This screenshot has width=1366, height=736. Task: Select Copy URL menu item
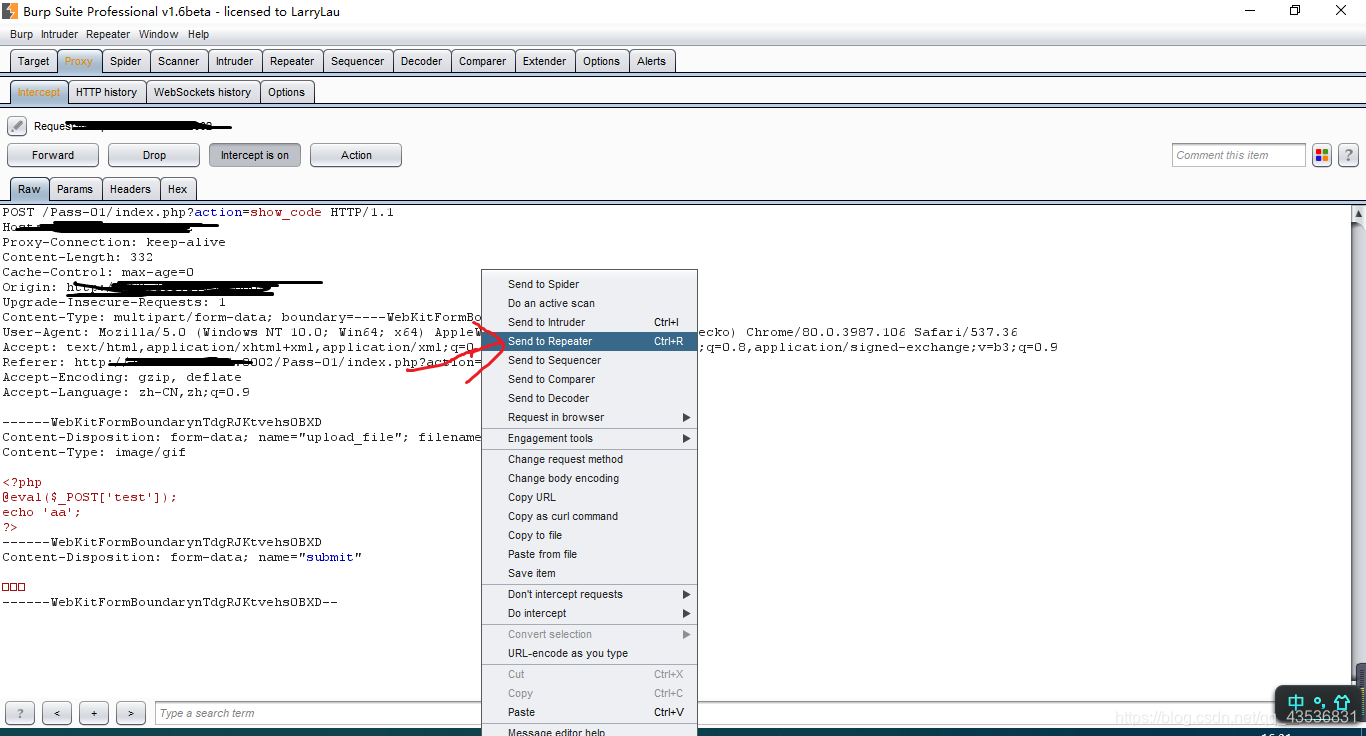click(589, 497)
